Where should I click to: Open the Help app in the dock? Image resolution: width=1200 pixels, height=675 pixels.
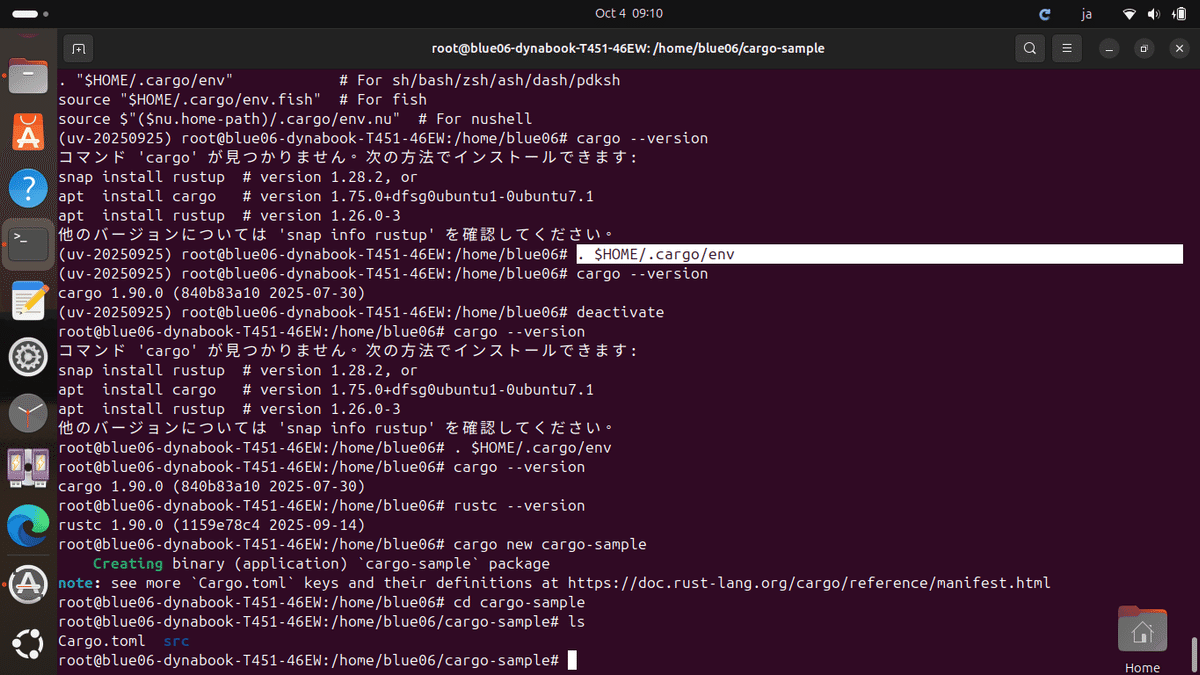[27, 186]
